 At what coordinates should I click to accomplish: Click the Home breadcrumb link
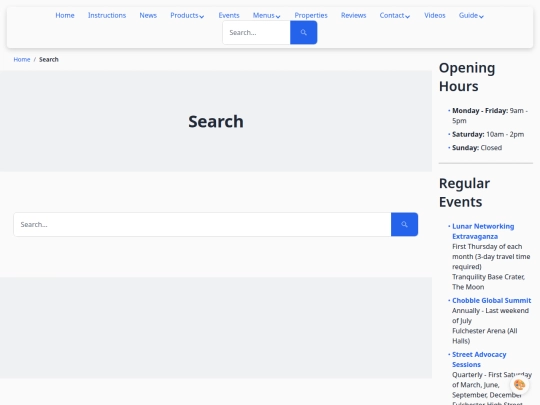(22, 60)
